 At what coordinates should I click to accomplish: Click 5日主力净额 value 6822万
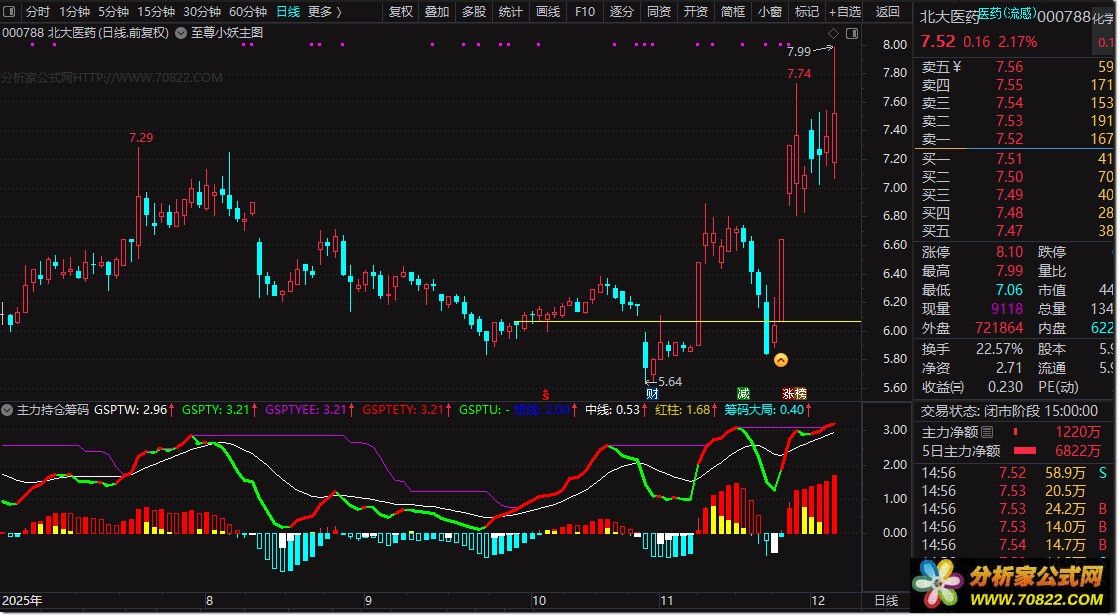(x=1078, y=451)
